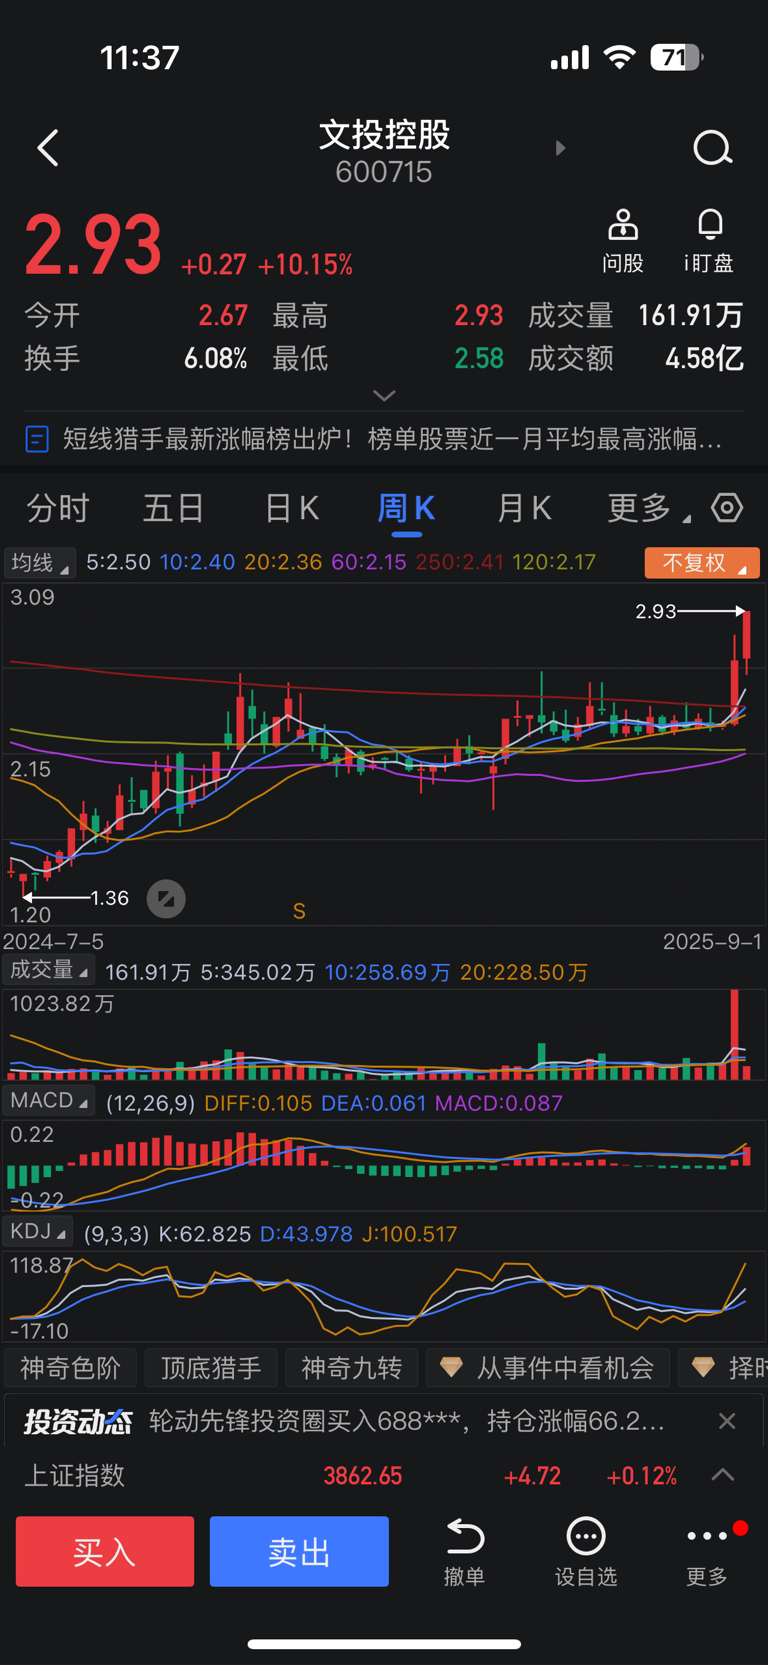Open the 更多 three-dots menu

point(707,1536)
